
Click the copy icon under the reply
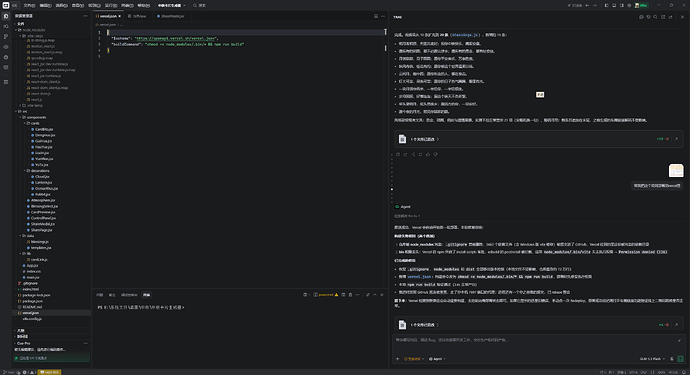398,154
